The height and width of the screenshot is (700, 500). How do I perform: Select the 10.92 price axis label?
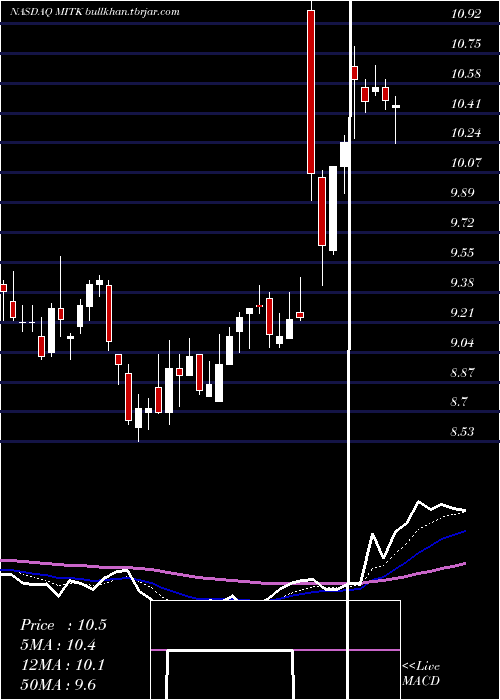466,14
